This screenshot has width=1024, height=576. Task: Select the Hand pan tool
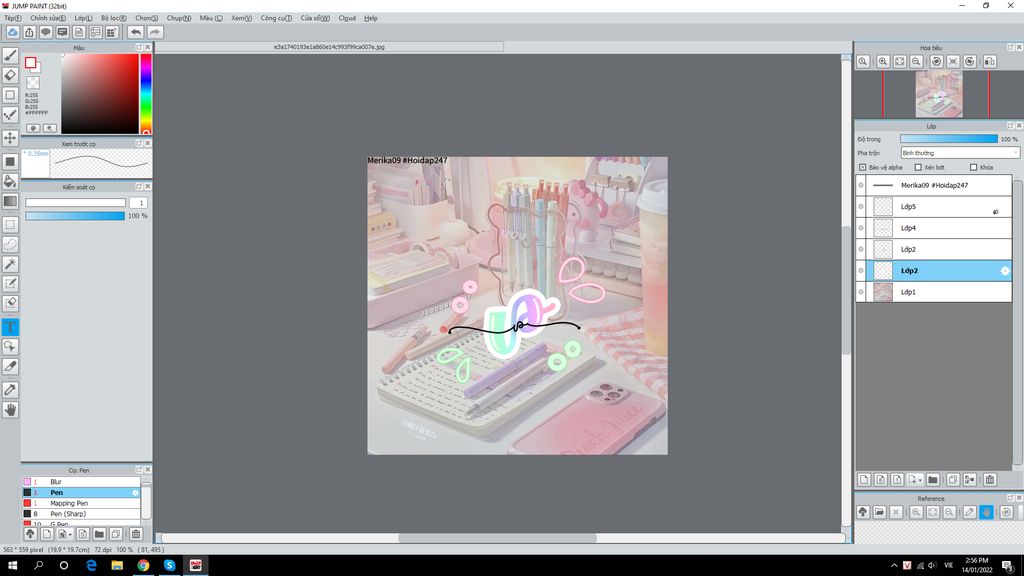(x=10, y=410)
